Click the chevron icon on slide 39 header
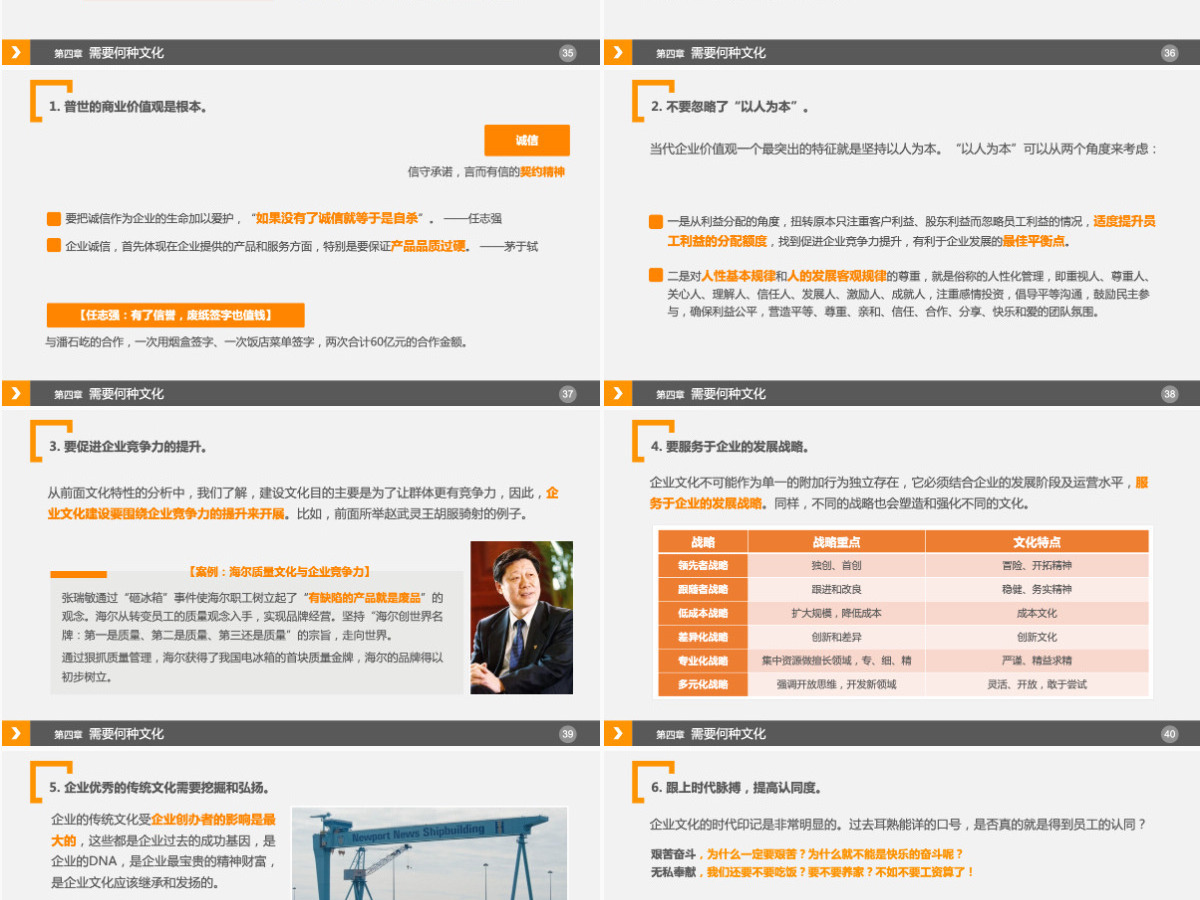The width and height of the screenshot is (1200, 900). [16, 734]
